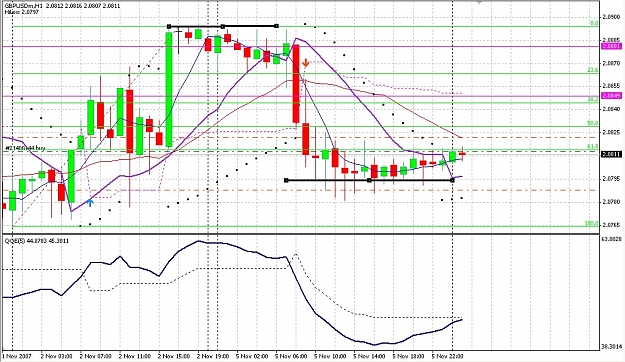Image resolution: width=625 pixels, height=362 pixels.
Task: Select left anchor of lower black trend line
Action: click(x=286, y=180)
